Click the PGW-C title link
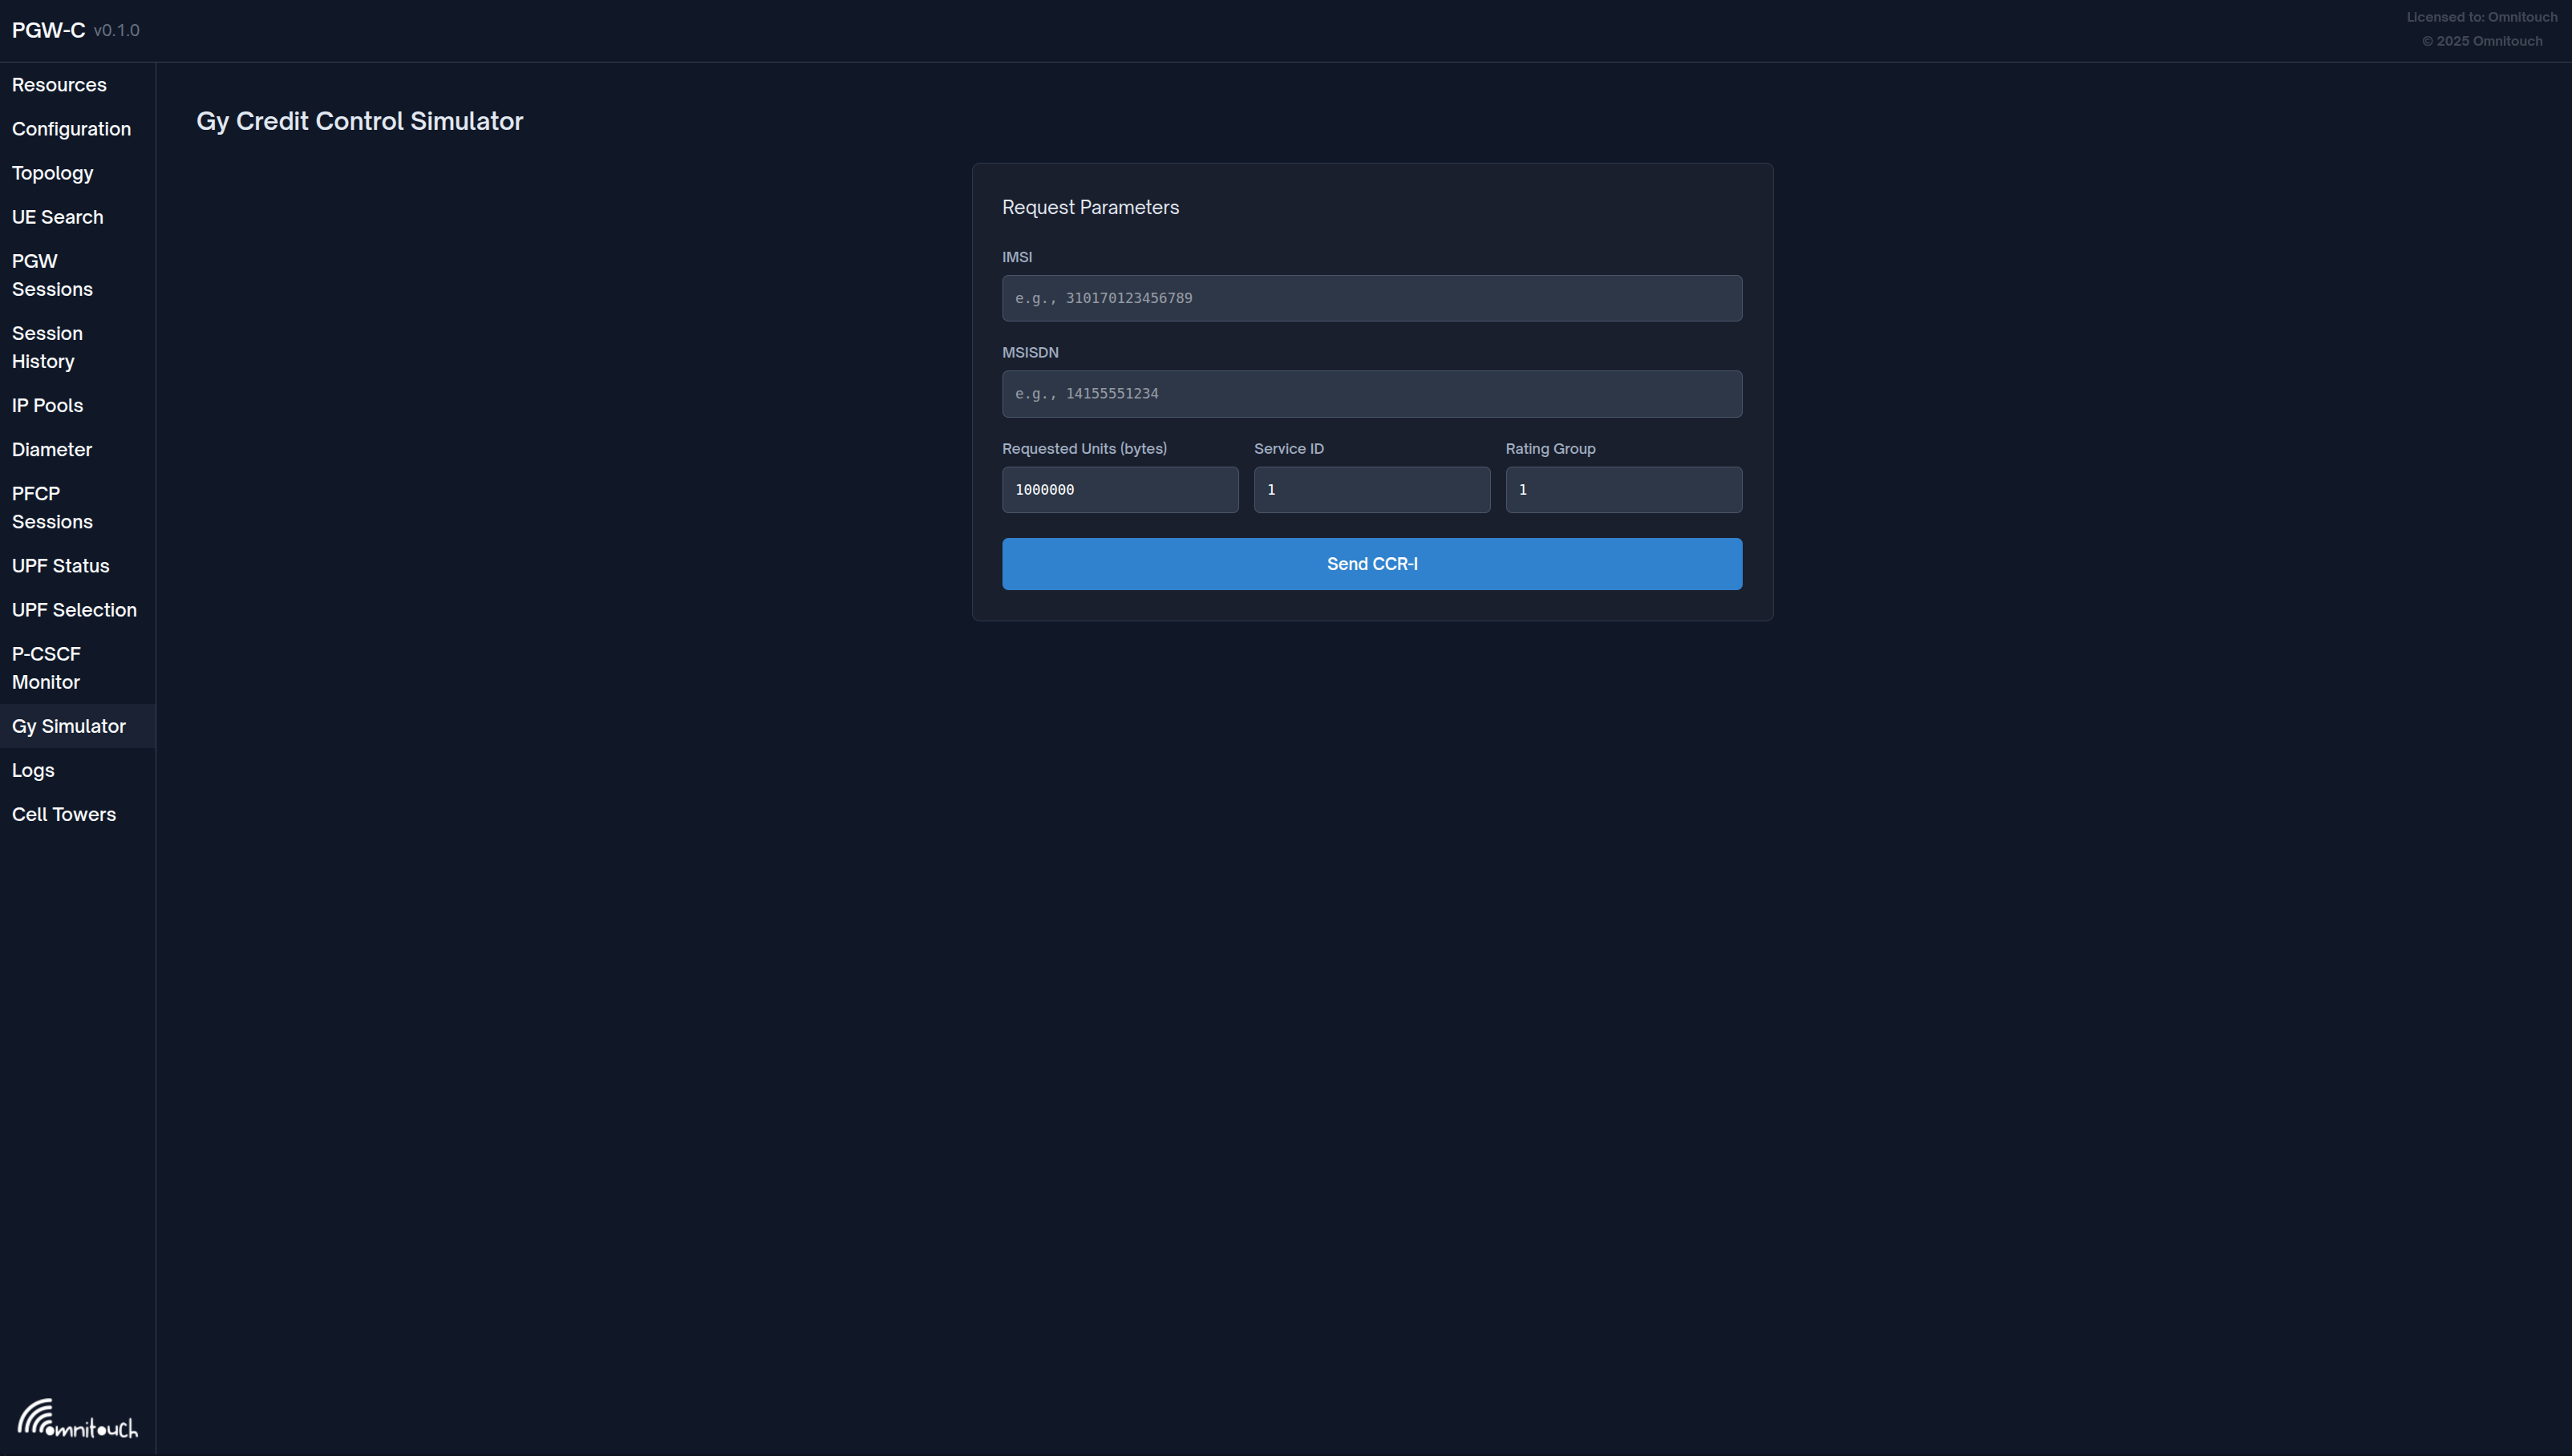This screenshot has height=1456, width=2572. click(48, 30)
